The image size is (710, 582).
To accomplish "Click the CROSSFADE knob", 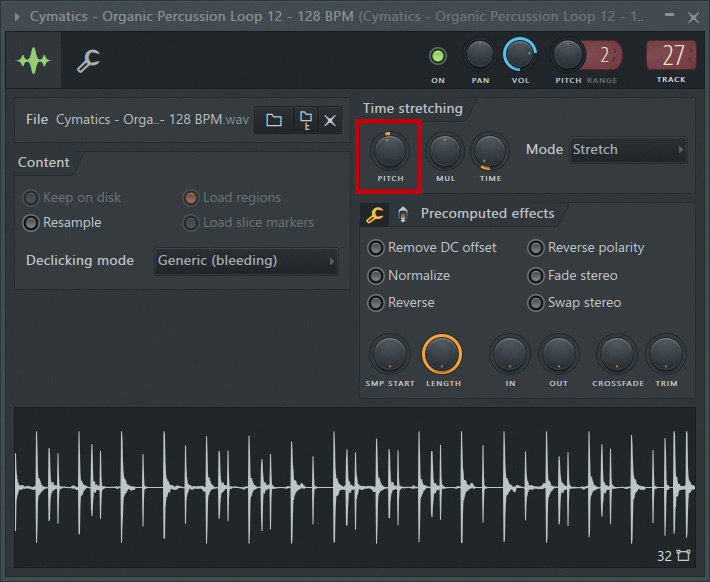I will click(x=617, y=354).
